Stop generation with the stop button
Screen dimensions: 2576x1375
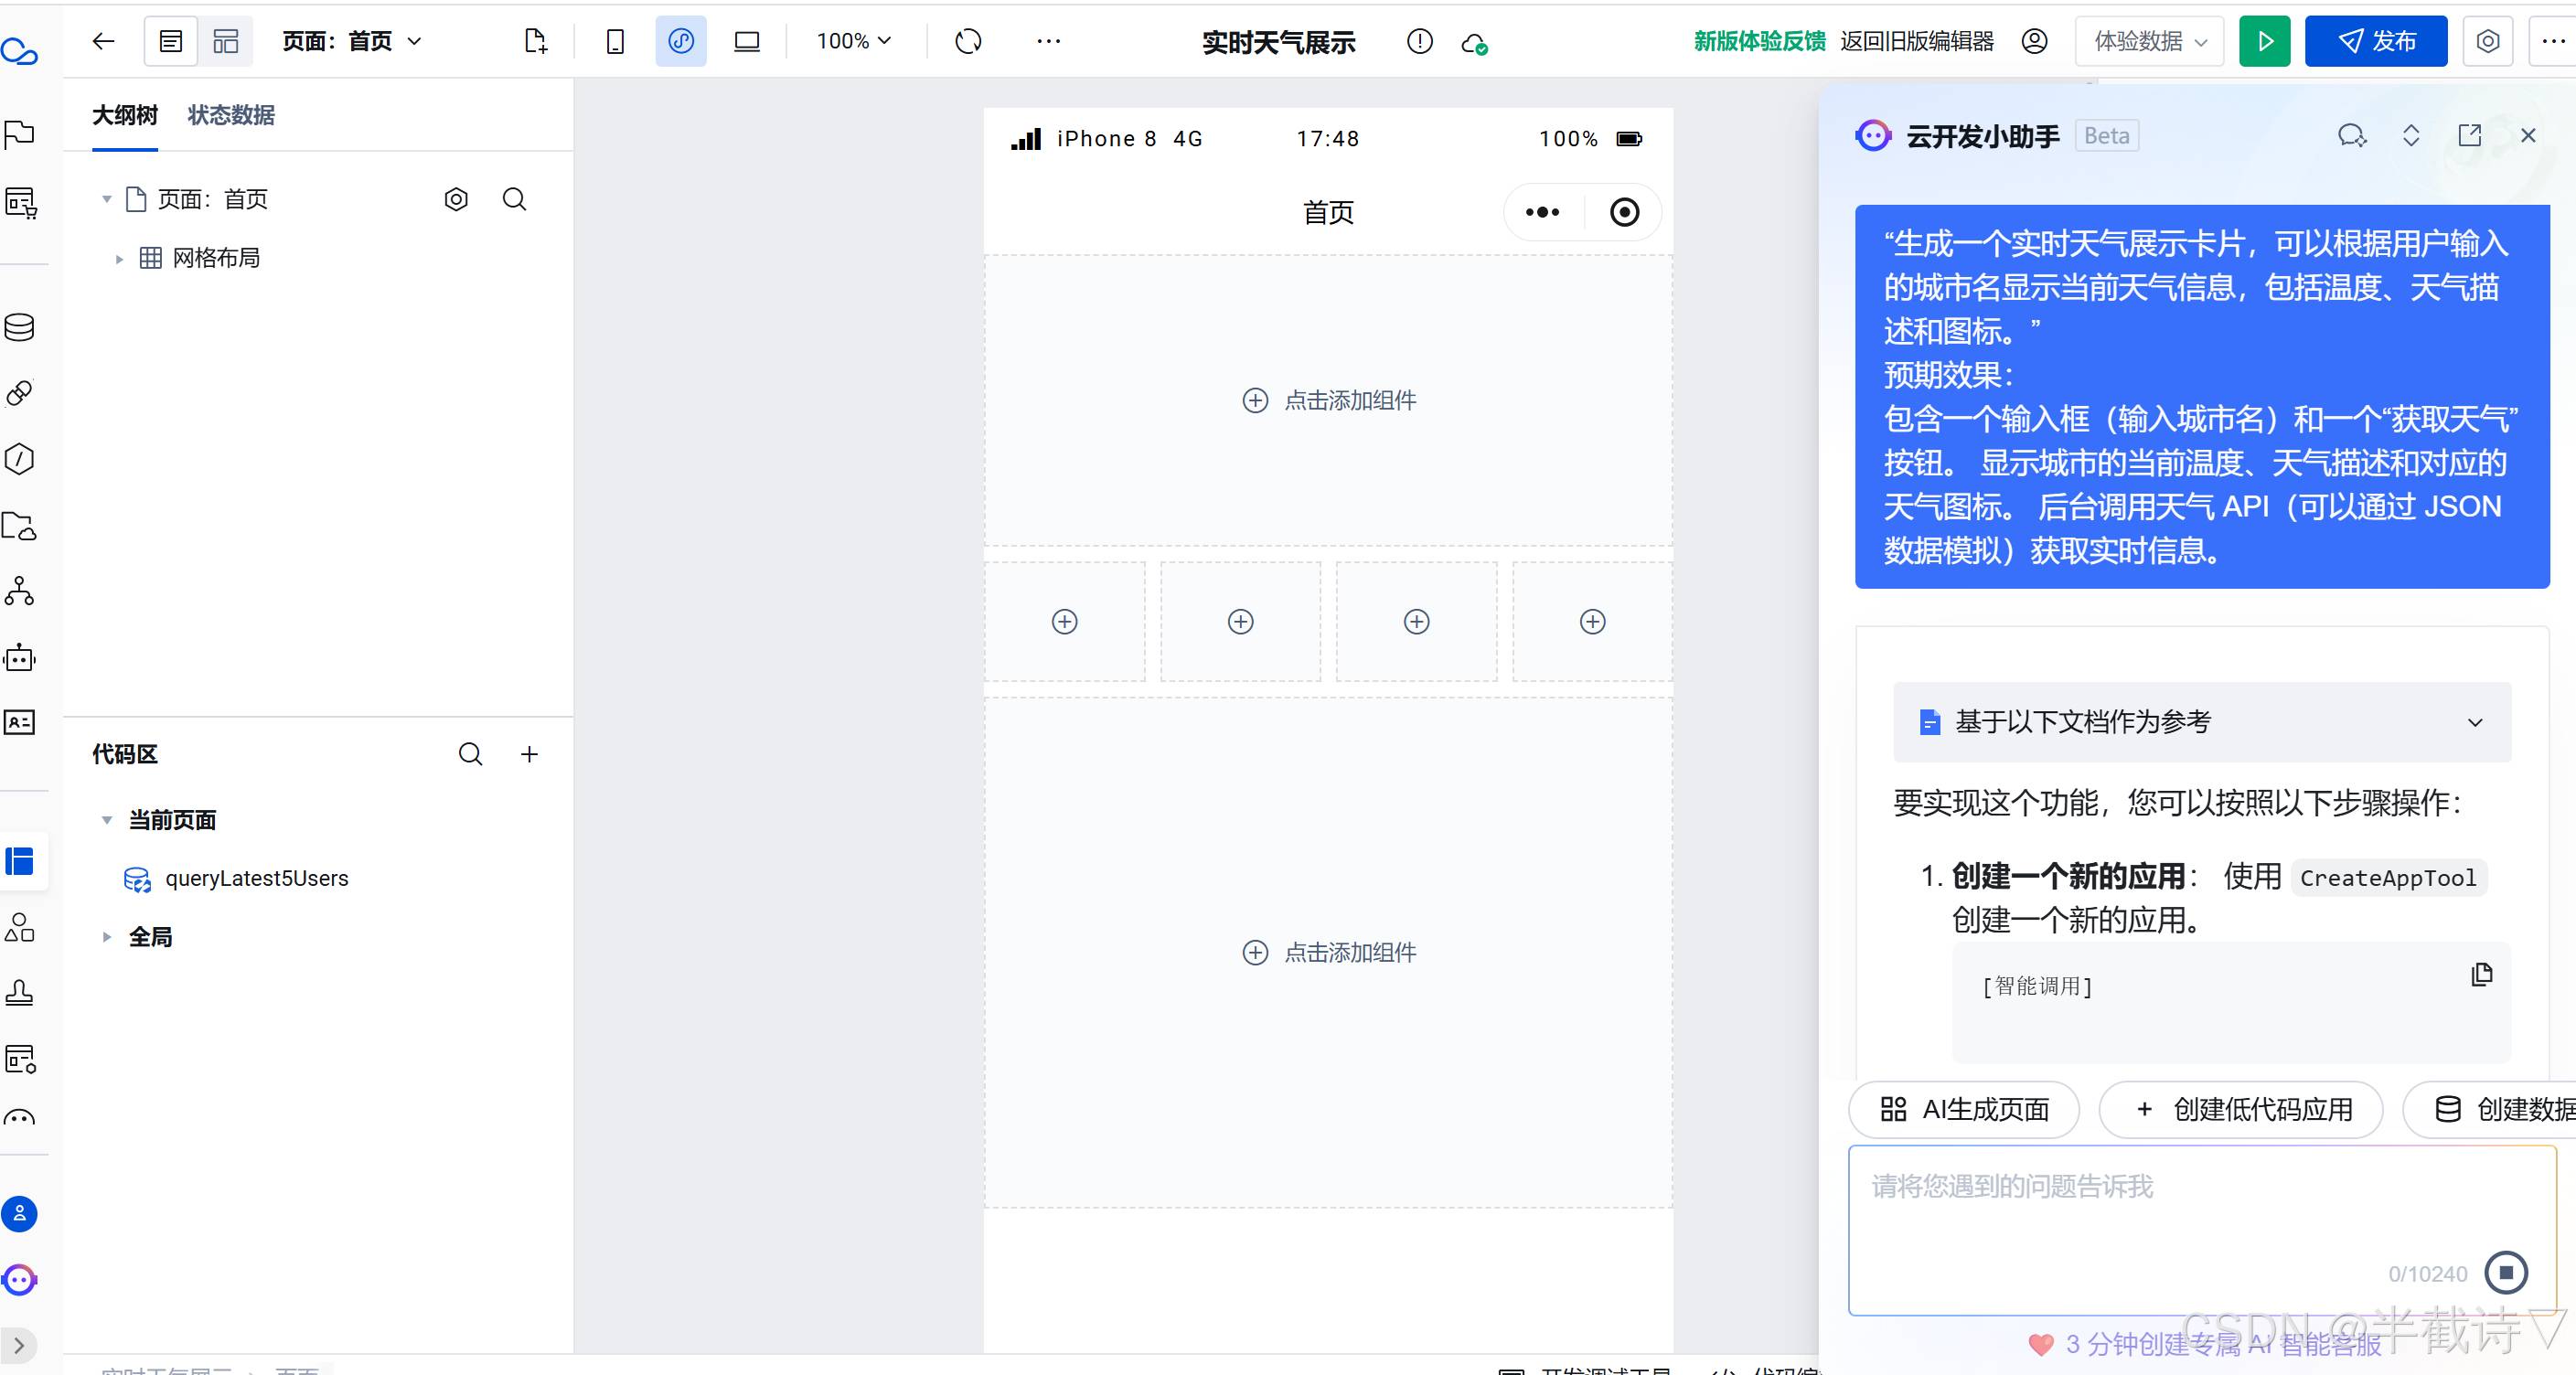coord(2506,1272)
